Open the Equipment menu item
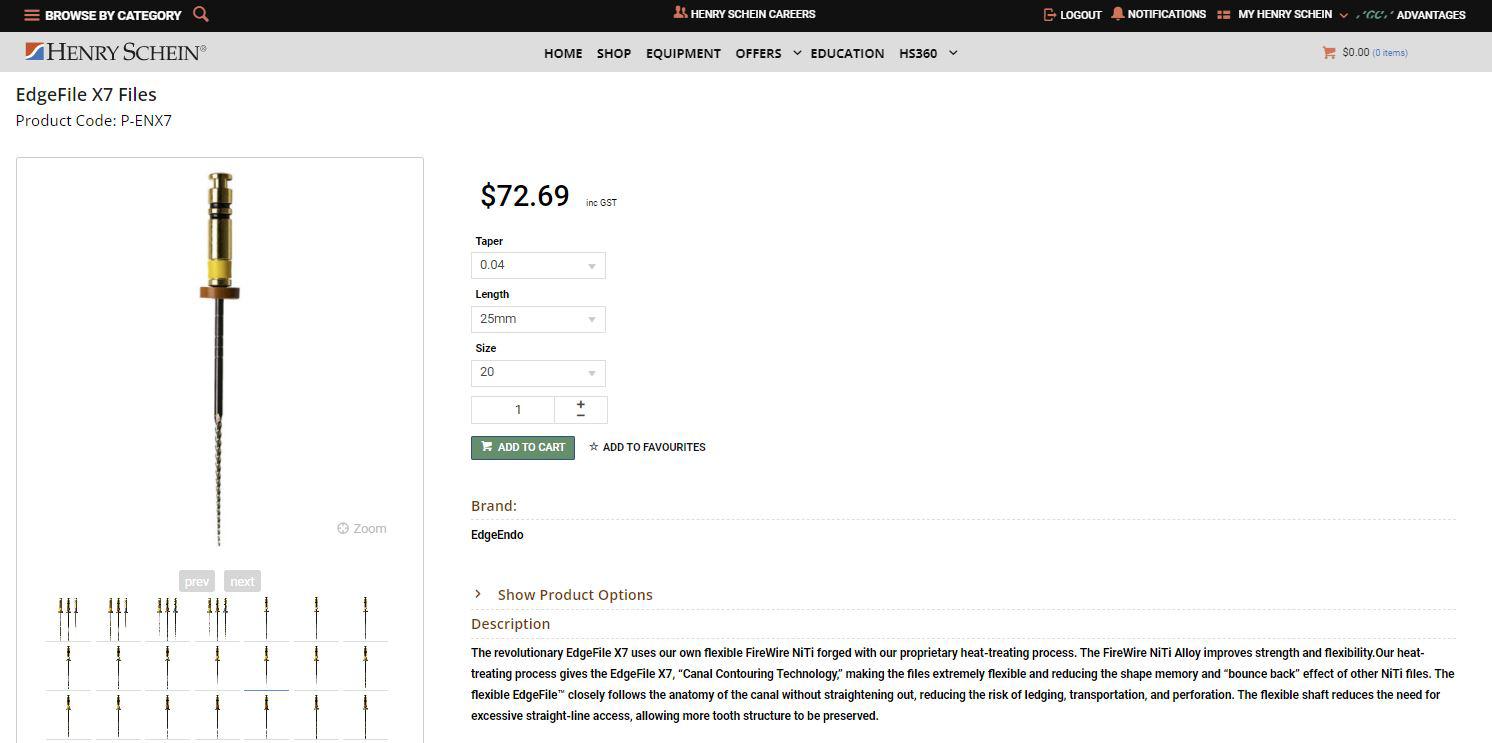This screenshot has width=1492, height=743. tap(683, 53)
